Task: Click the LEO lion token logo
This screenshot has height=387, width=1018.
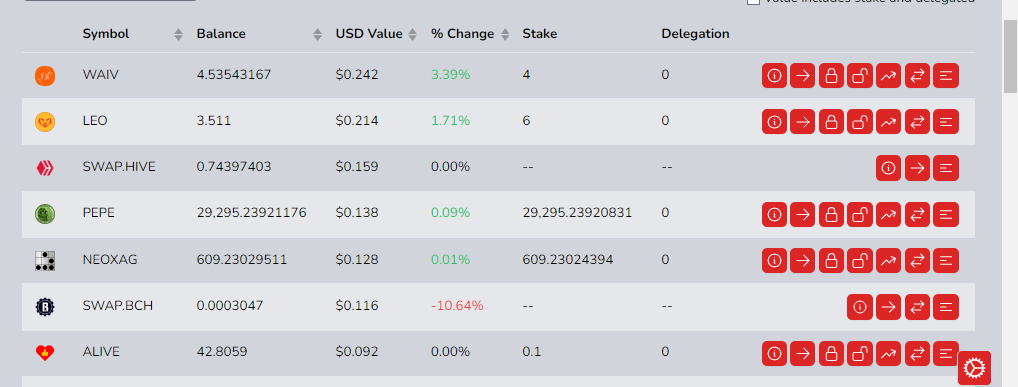Action: [45, 121]
